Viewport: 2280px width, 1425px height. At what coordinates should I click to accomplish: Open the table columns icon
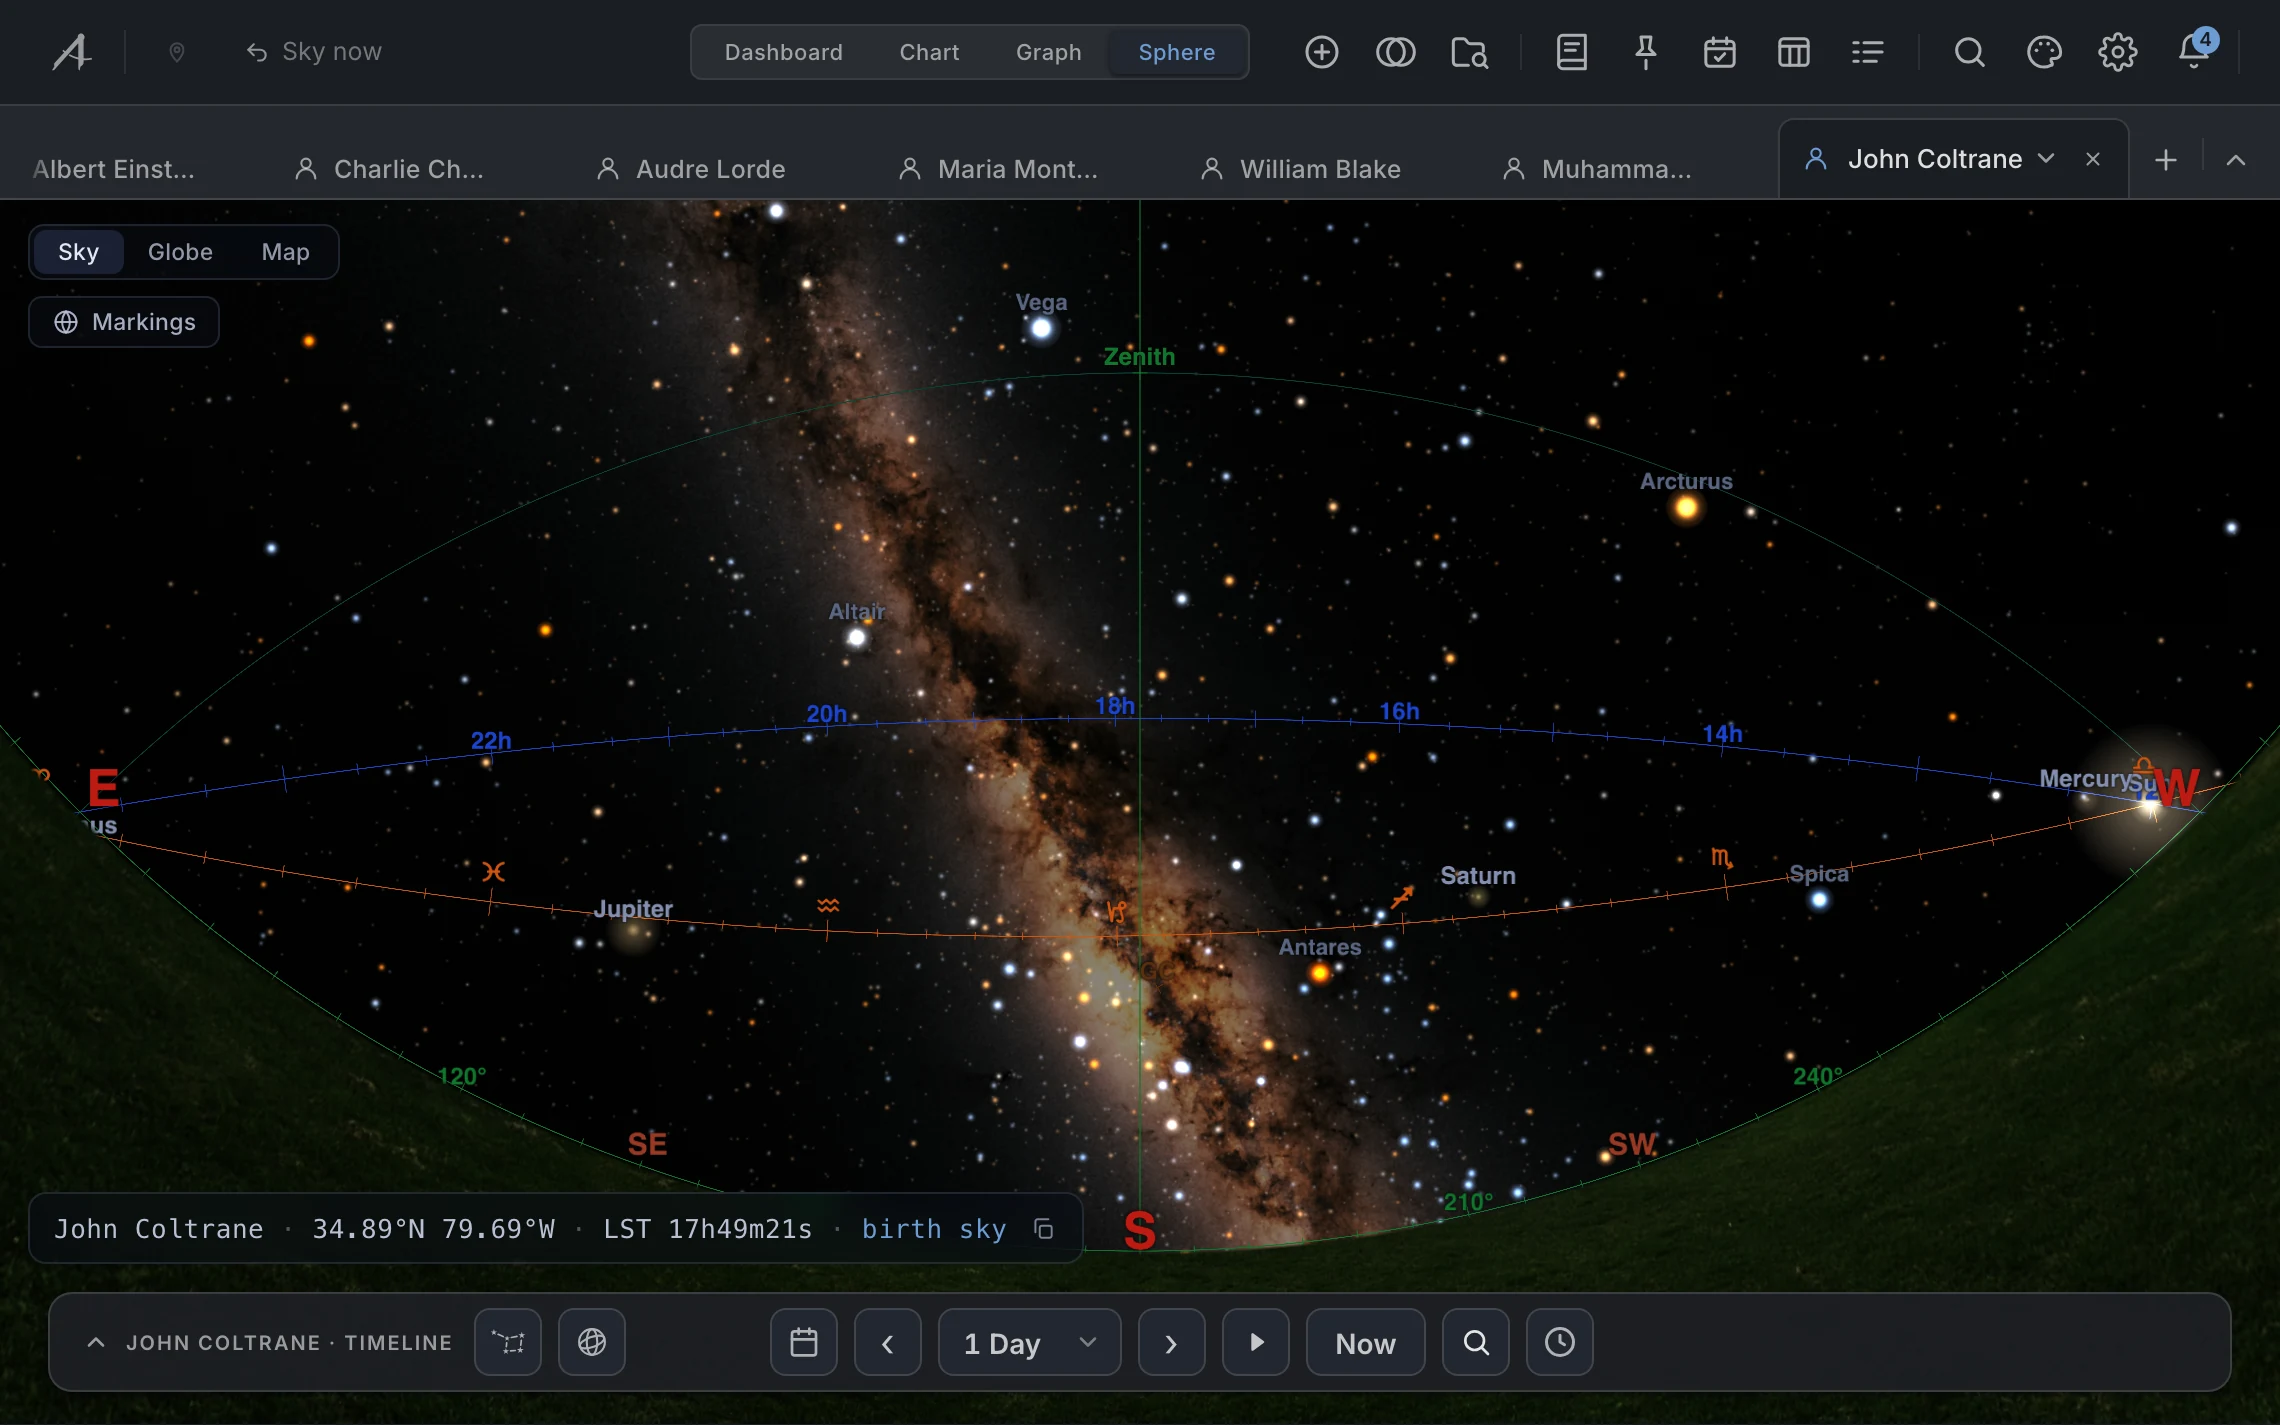(x=1793, y=52)
